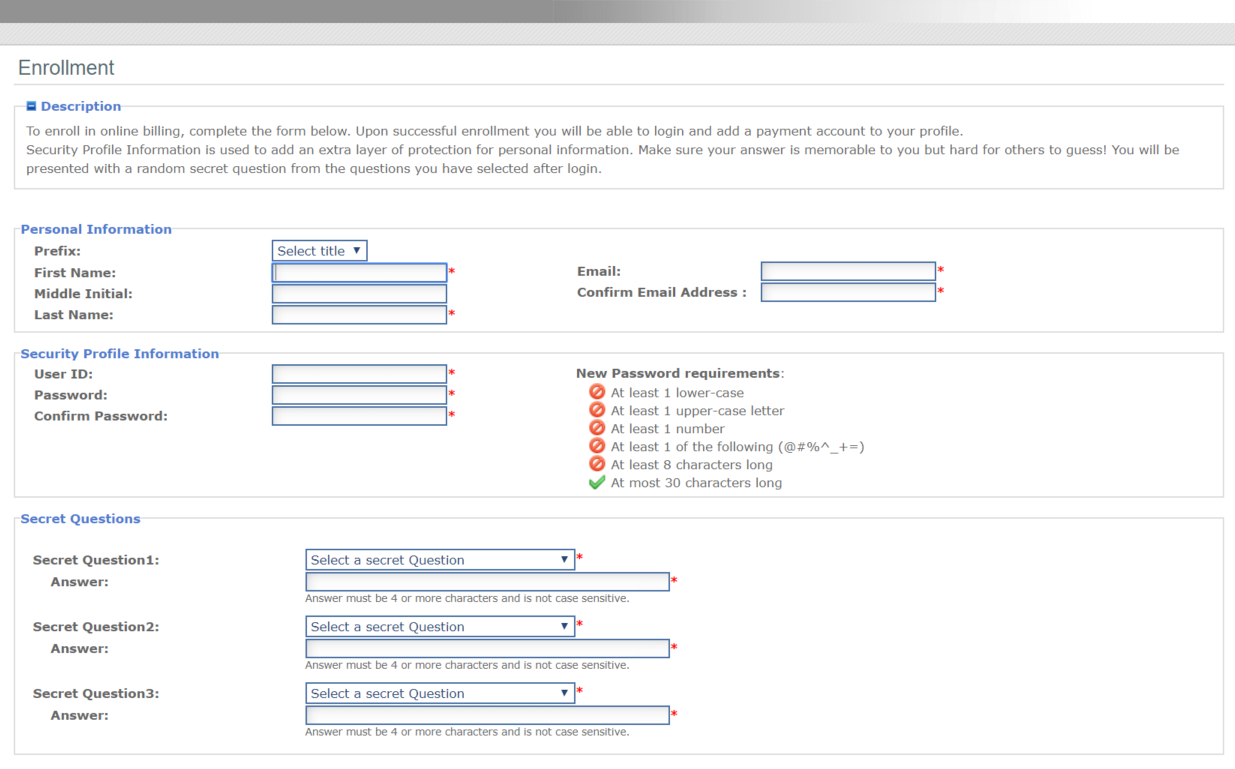This screenshot has height=769, width=1235.
Task: Click the 'Middle Initial:' label
Action: pyautogui.click(x=83, y=294)
